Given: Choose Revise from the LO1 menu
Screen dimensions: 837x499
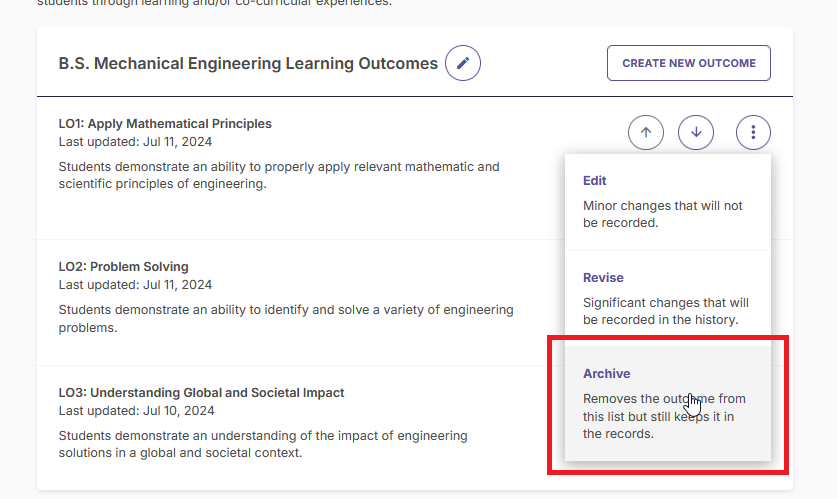Looking at the screenshot, I should click(x=668, y=298).
